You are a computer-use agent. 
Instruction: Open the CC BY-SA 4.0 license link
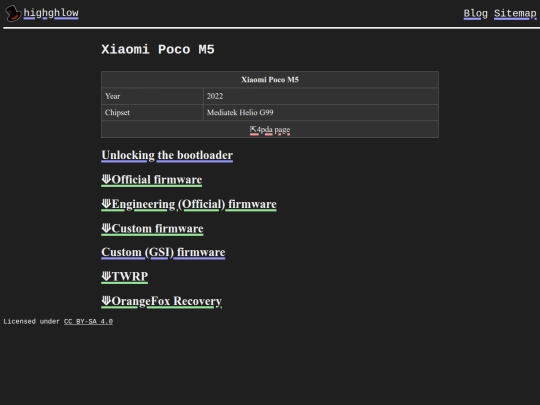pos(88,321)
